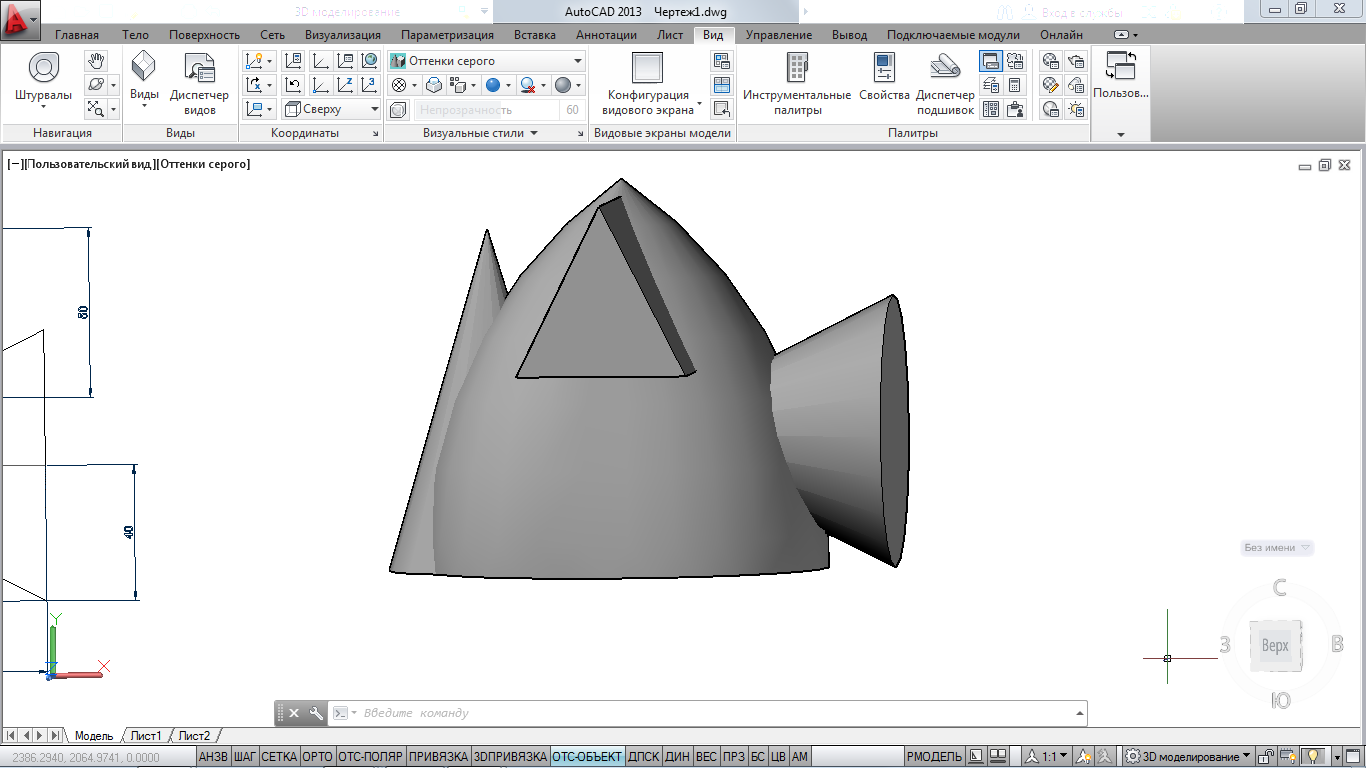The image size is (1366, 768).
Task: Select the Pan hand tool
Action: click(96, 61)
